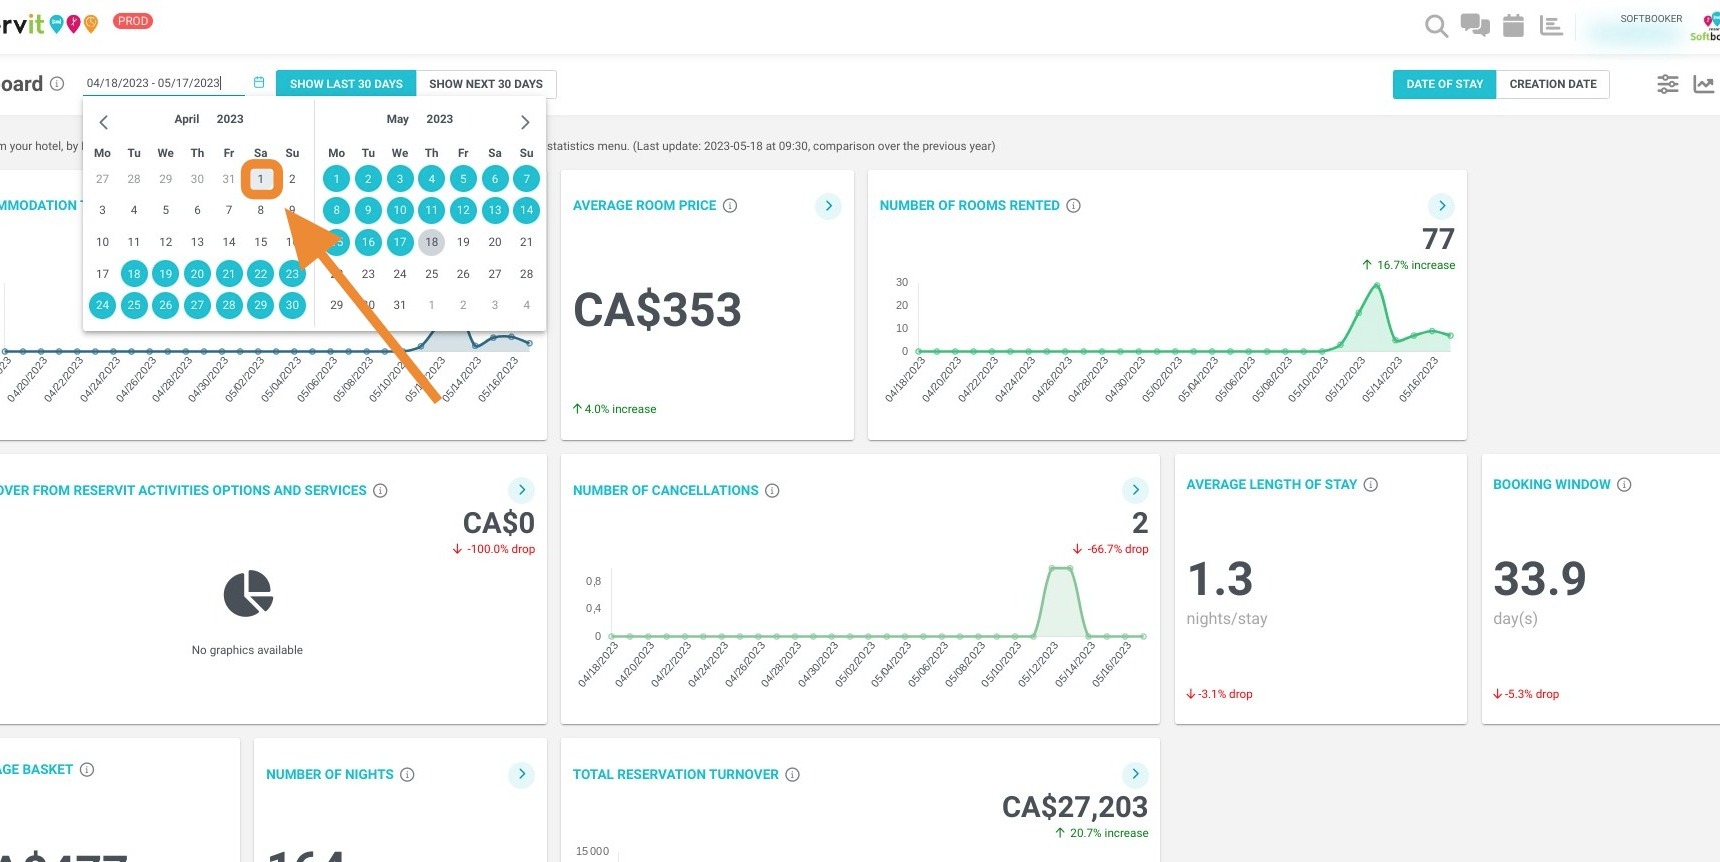Select April 30 in the calendar
Image resolution: width=1720 pixels, height=862 pixels.
292,305
